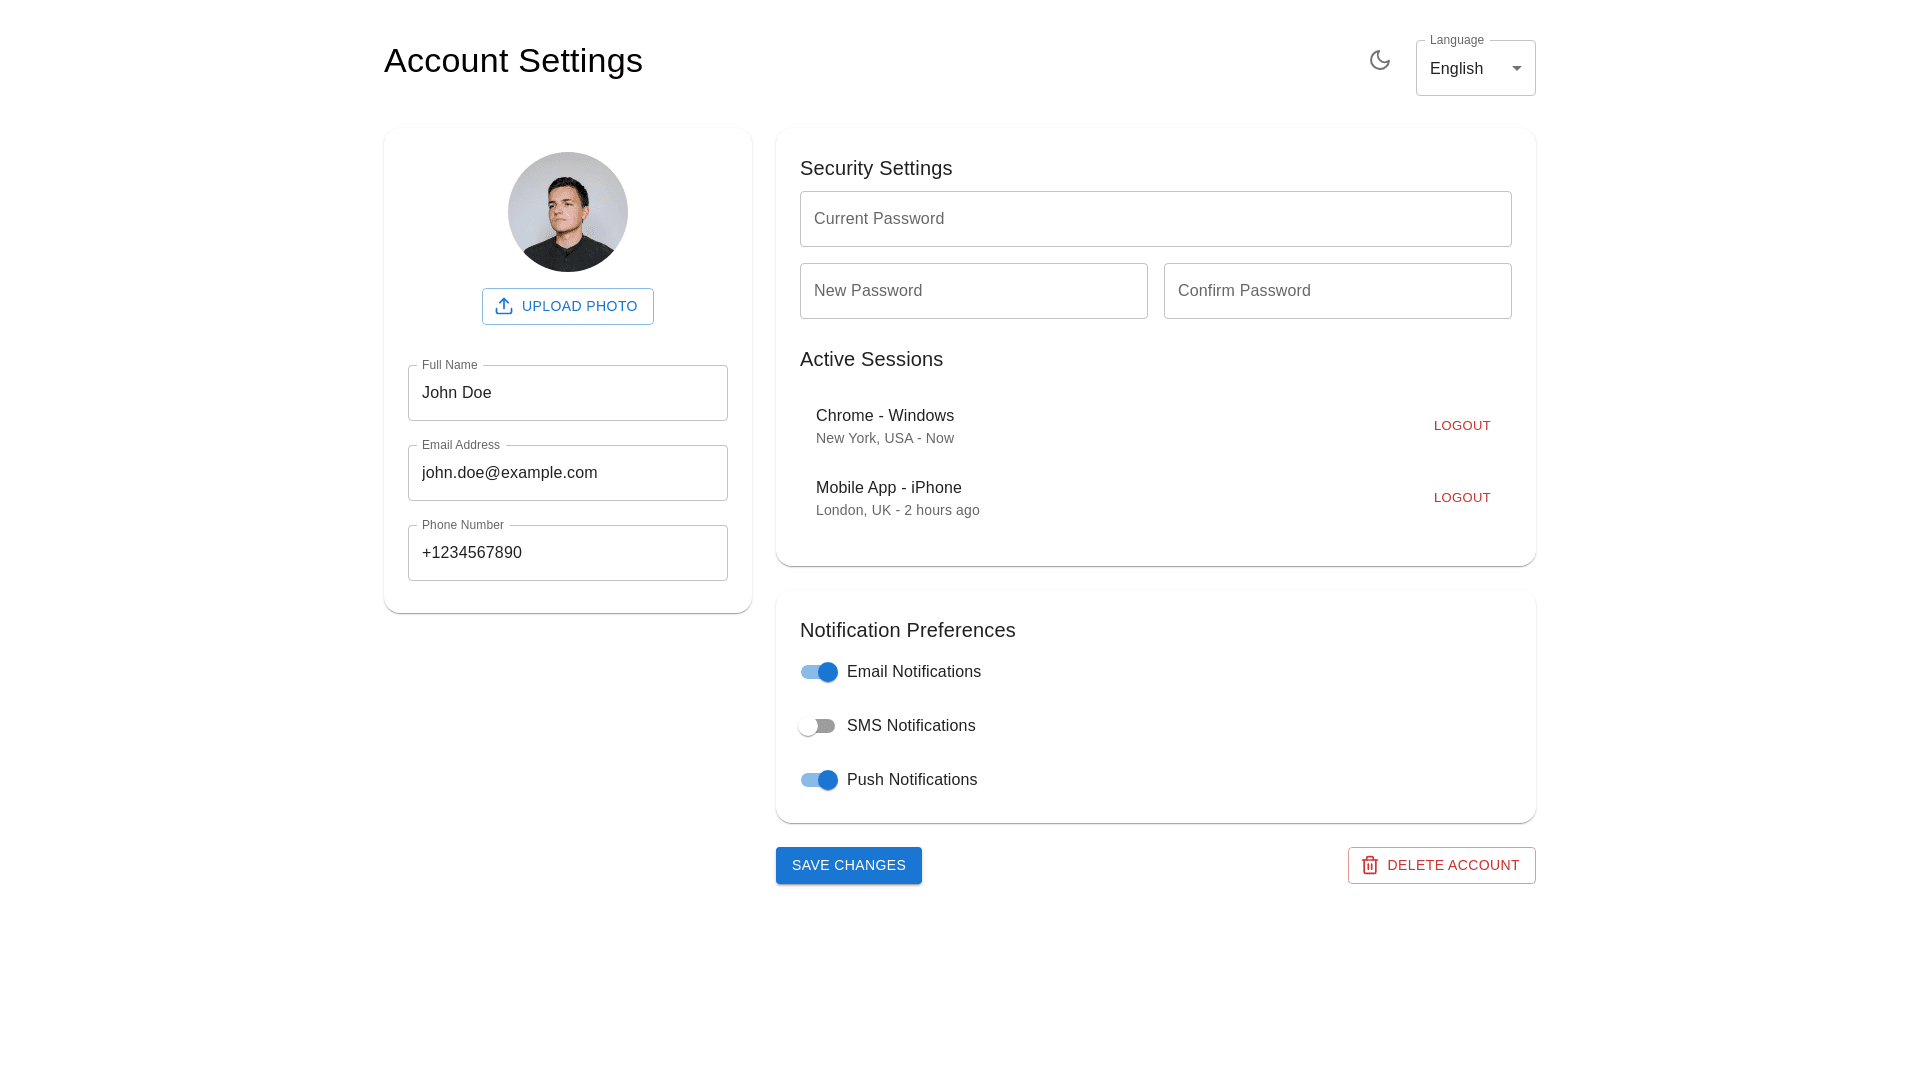The width and height of the screenshot is (1920, 1080).
Task: Enable SMS Notifications switch
Action: (x=817, y=726)
